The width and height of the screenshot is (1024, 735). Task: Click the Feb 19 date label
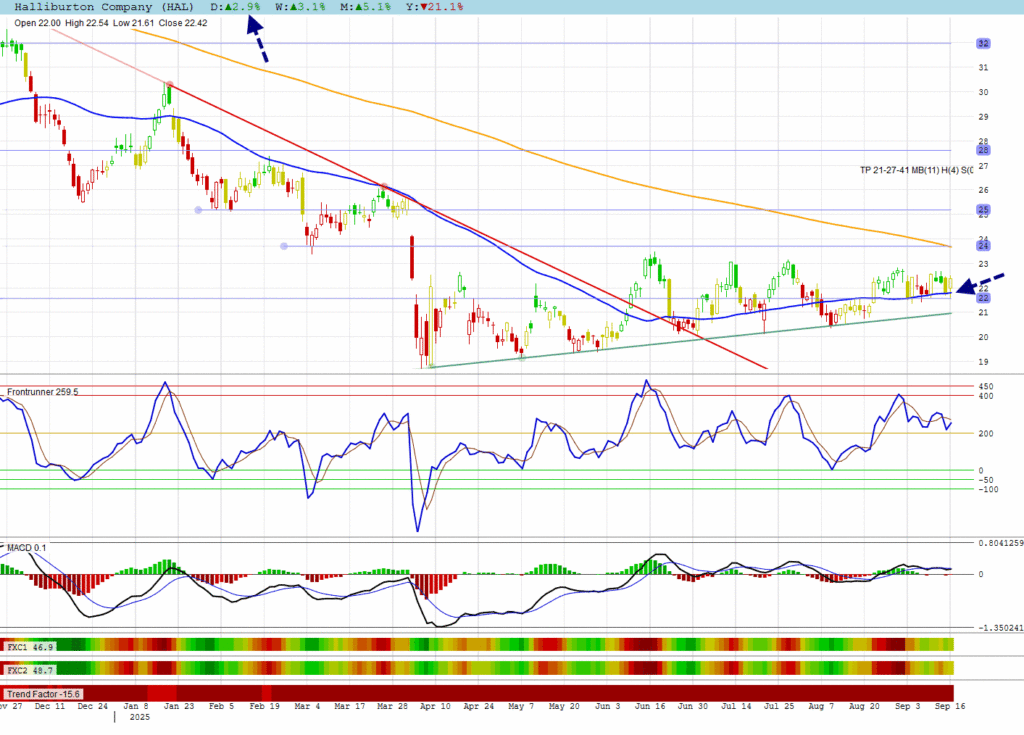pos(264,706)
